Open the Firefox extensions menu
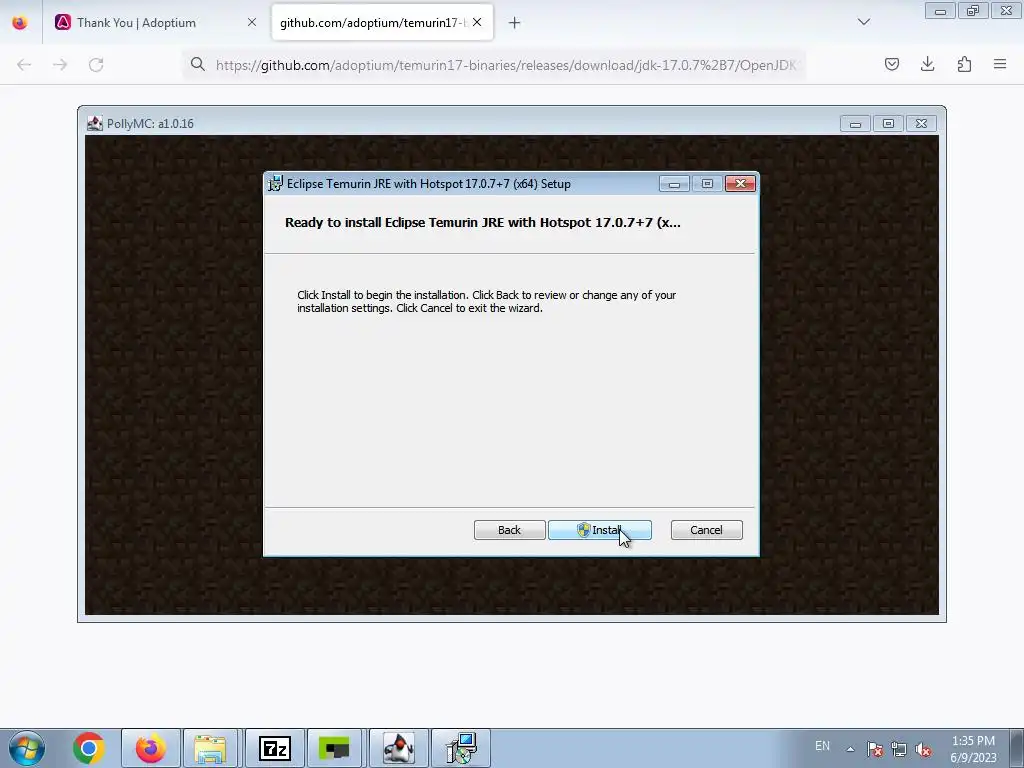This screenshot has height=768, width=1024. pos(964,64)
